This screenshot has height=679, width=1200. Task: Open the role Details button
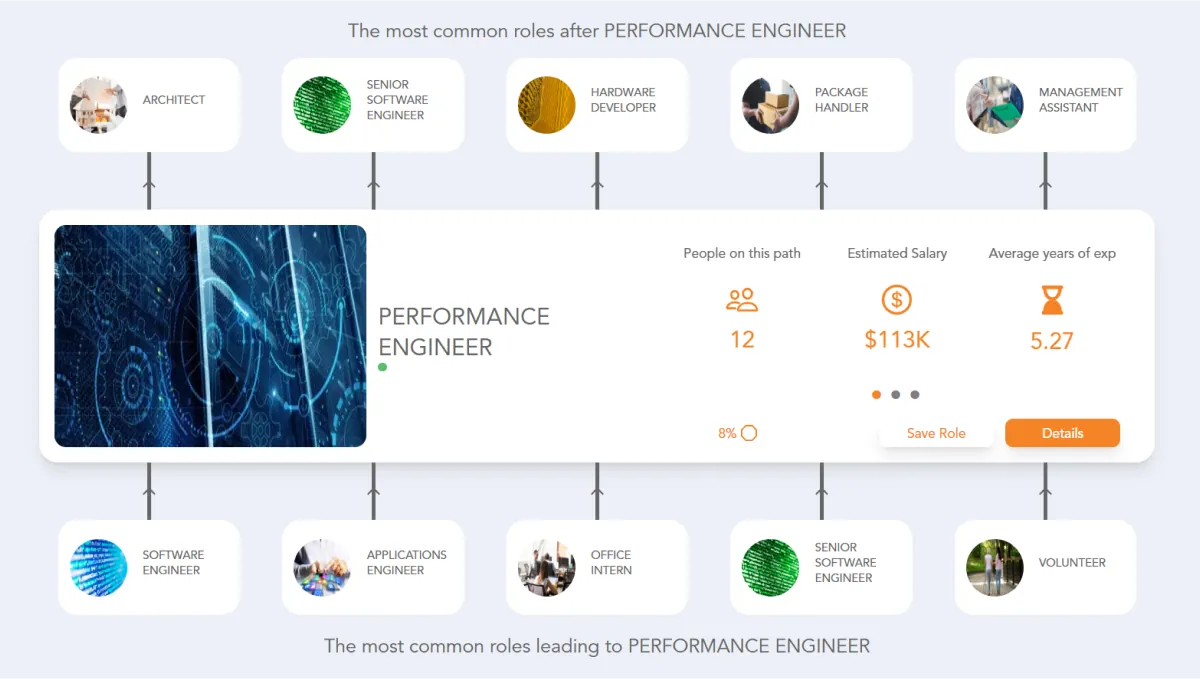1062,433
